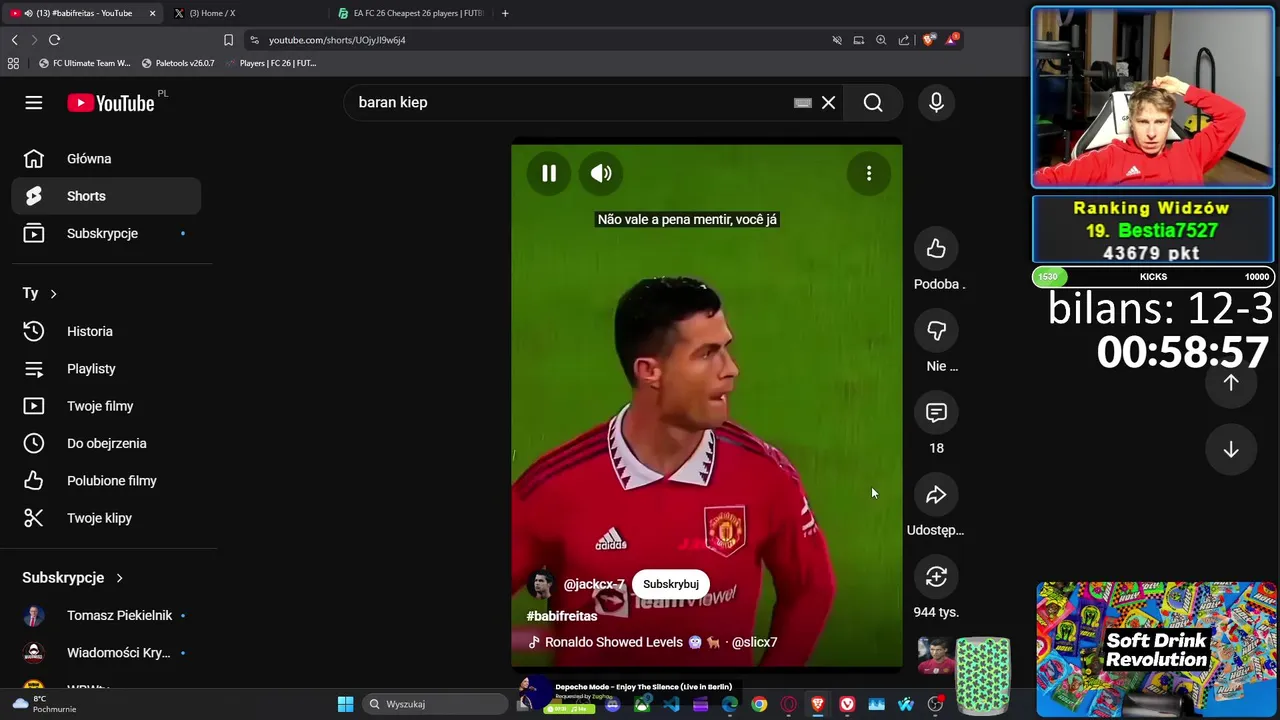The image size is (1280, 720).
Task: Open sound Ronaldo Showed Levels @slicx7
Action: 653,642
